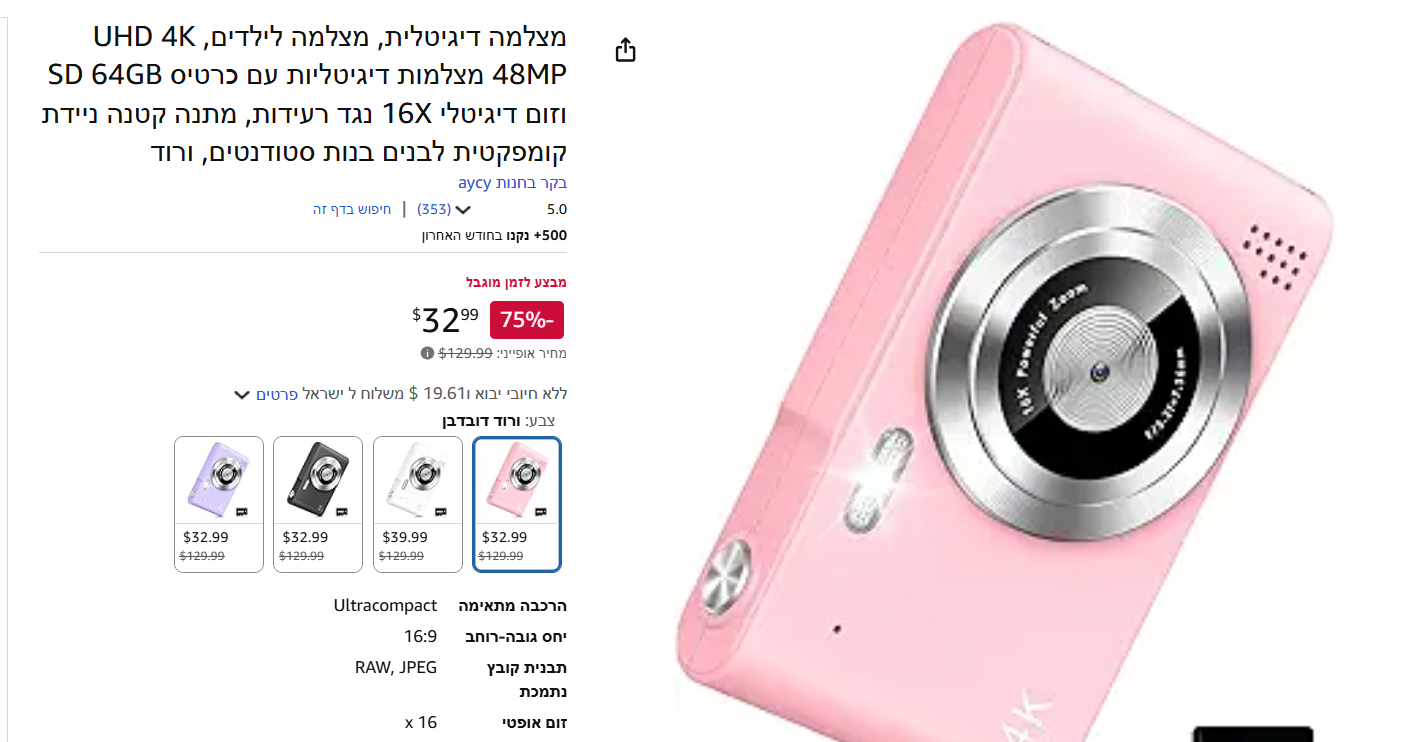This screenshot has height=742, width=1404.
Task: Click the RAW, JPEG file format value
Action: click(x=396, y=667)
